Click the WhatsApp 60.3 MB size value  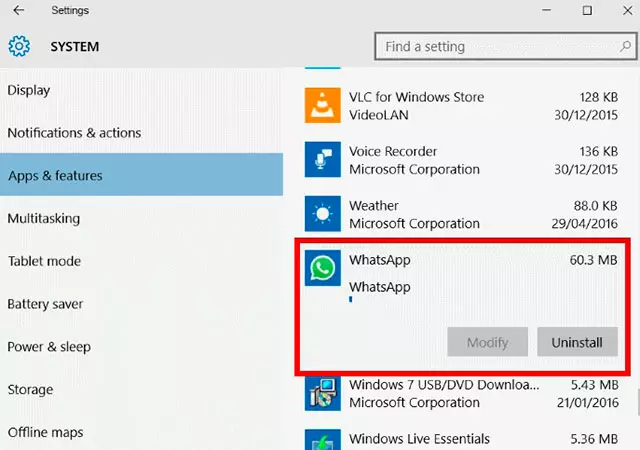click(x=593, y=260)
